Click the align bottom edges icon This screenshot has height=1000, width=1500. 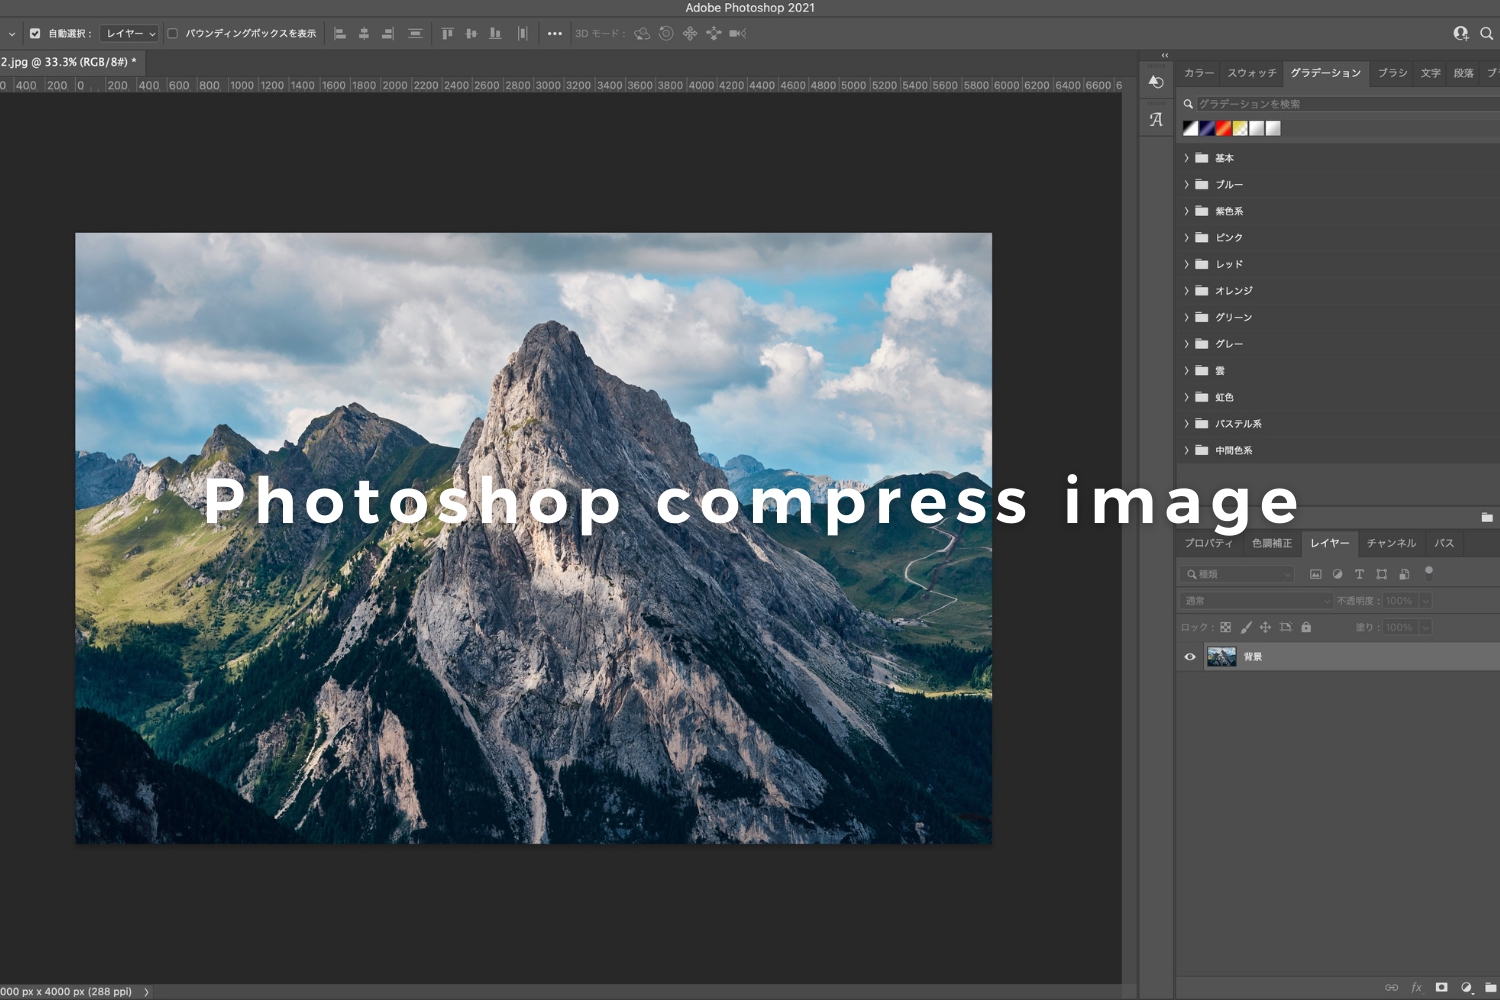495,34
